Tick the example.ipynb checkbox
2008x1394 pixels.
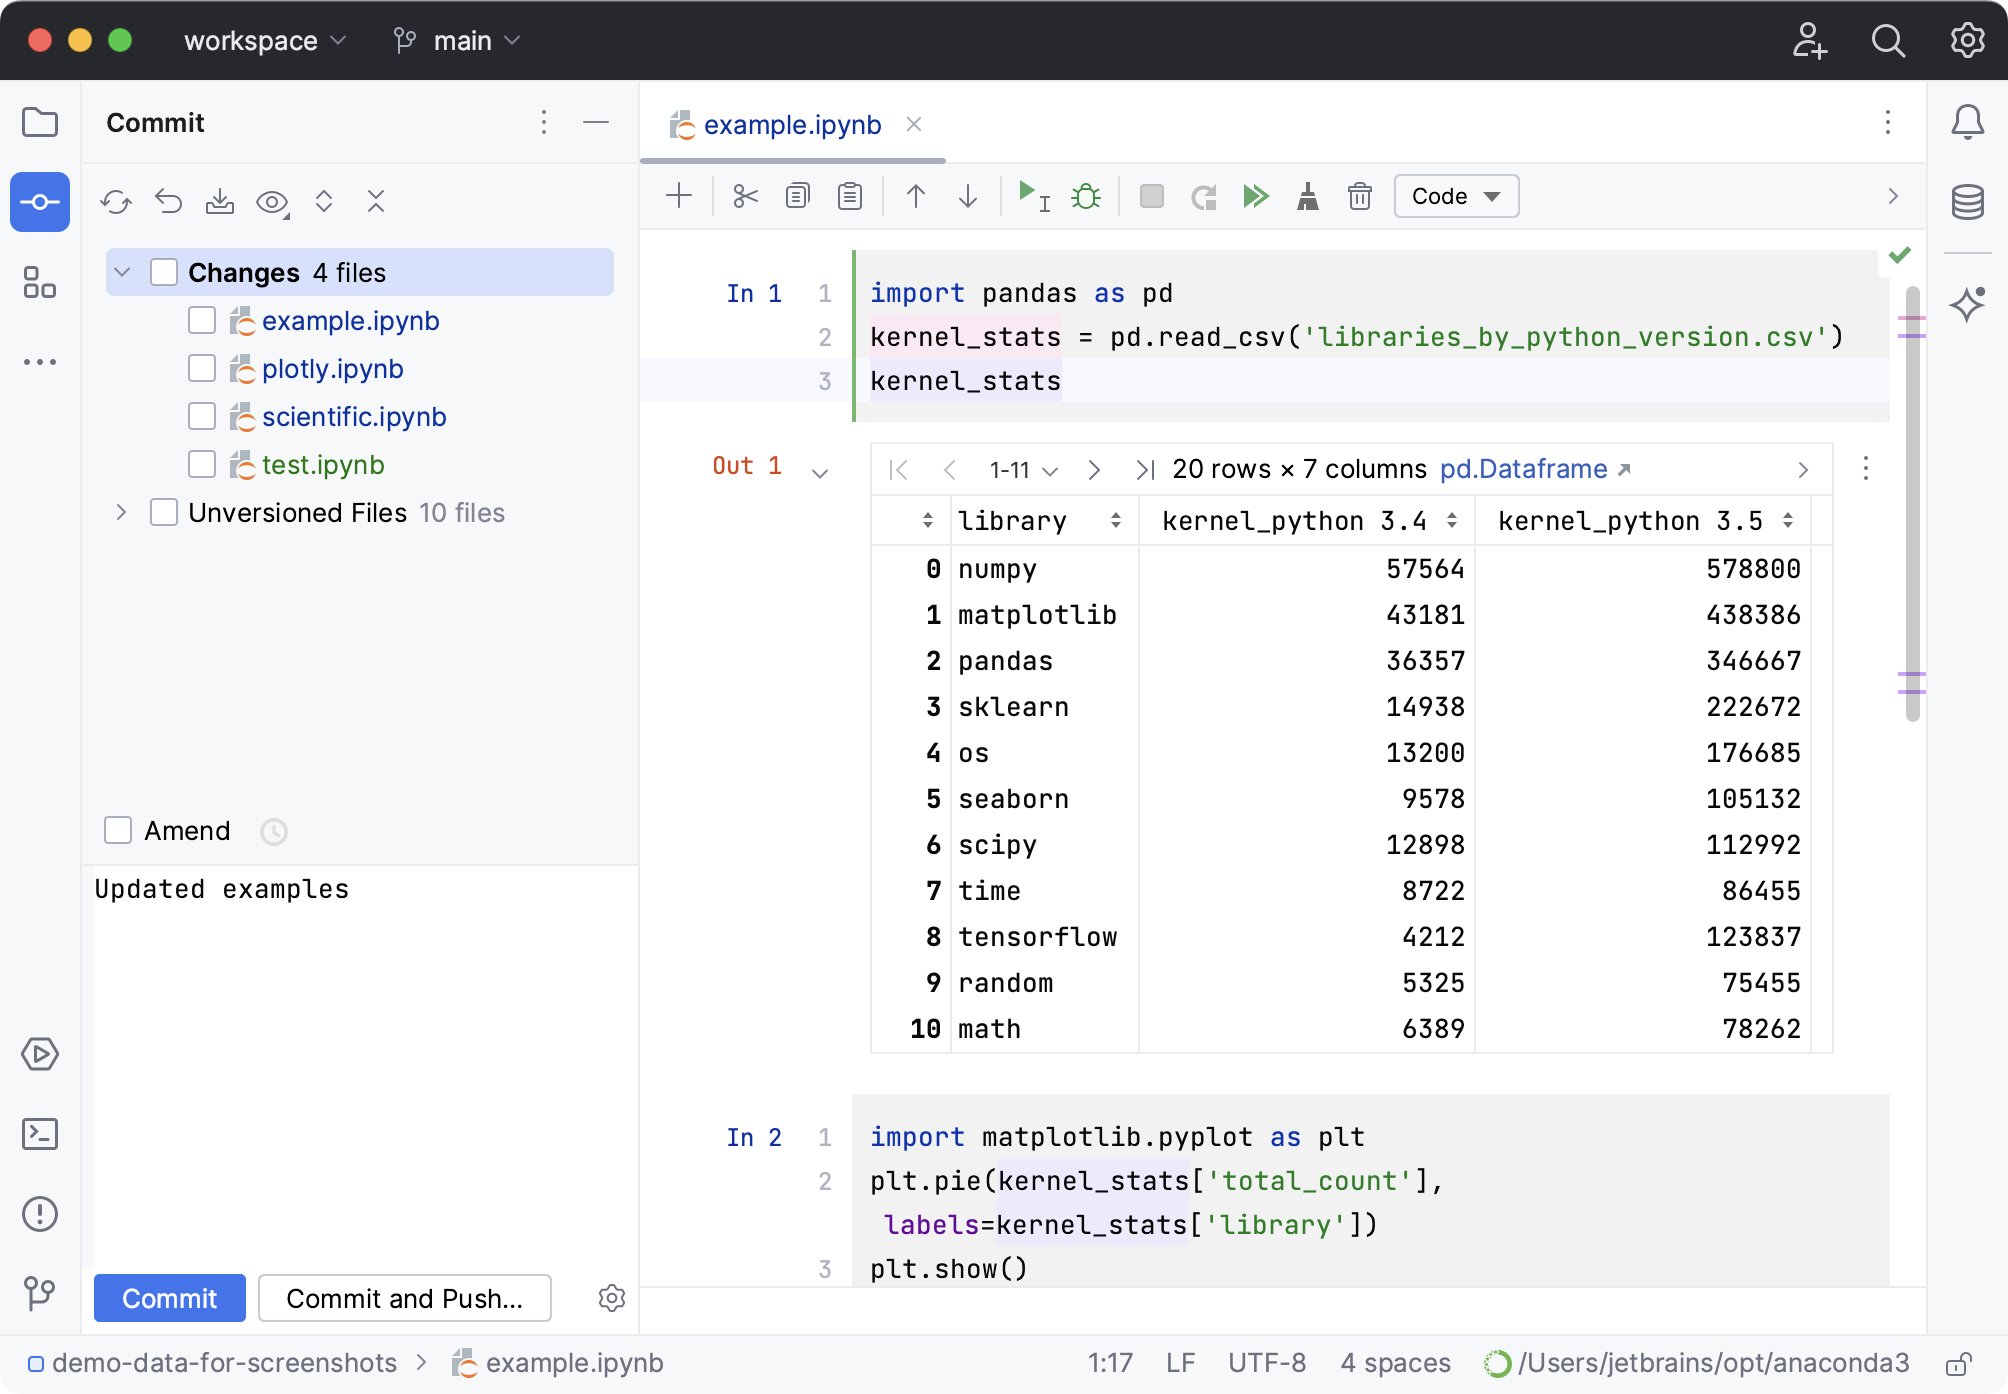pos(202,320)
